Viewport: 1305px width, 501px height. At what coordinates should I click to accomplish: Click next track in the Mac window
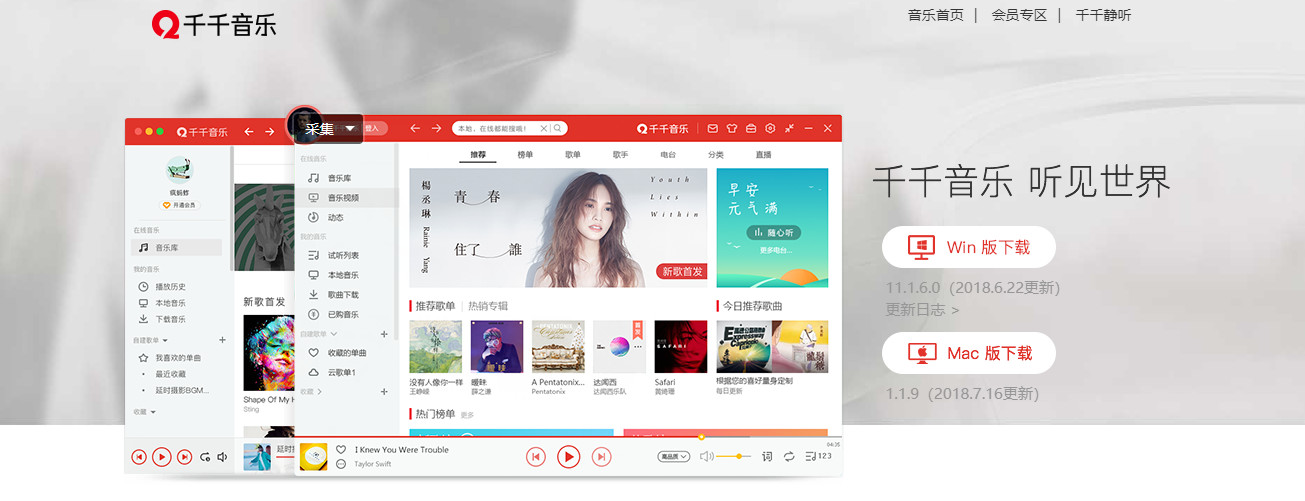(x=184, y=457)
